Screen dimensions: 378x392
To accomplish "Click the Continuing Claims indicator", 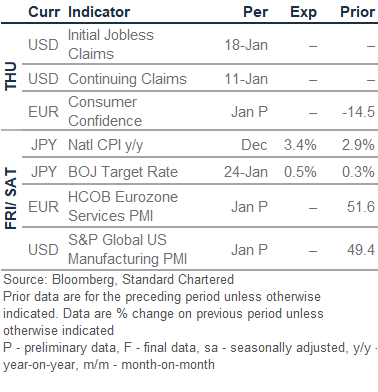I will point(127,79).
